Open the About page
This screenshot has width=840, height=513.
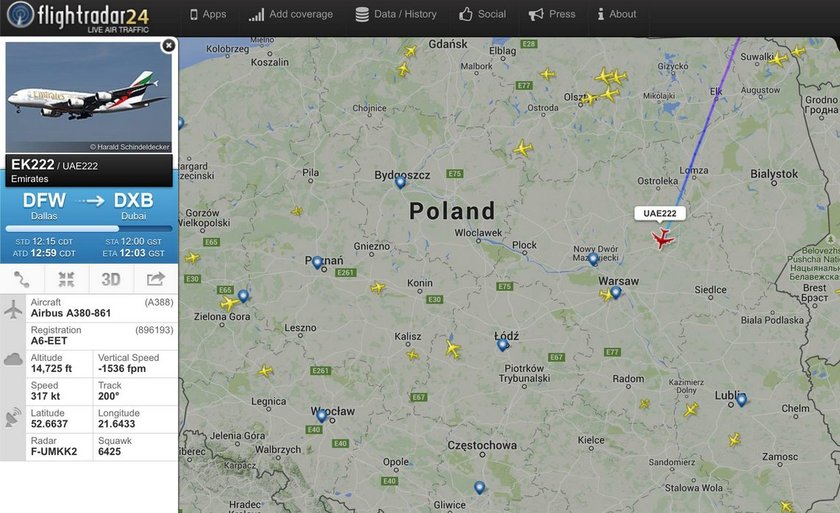pos(617,14)
